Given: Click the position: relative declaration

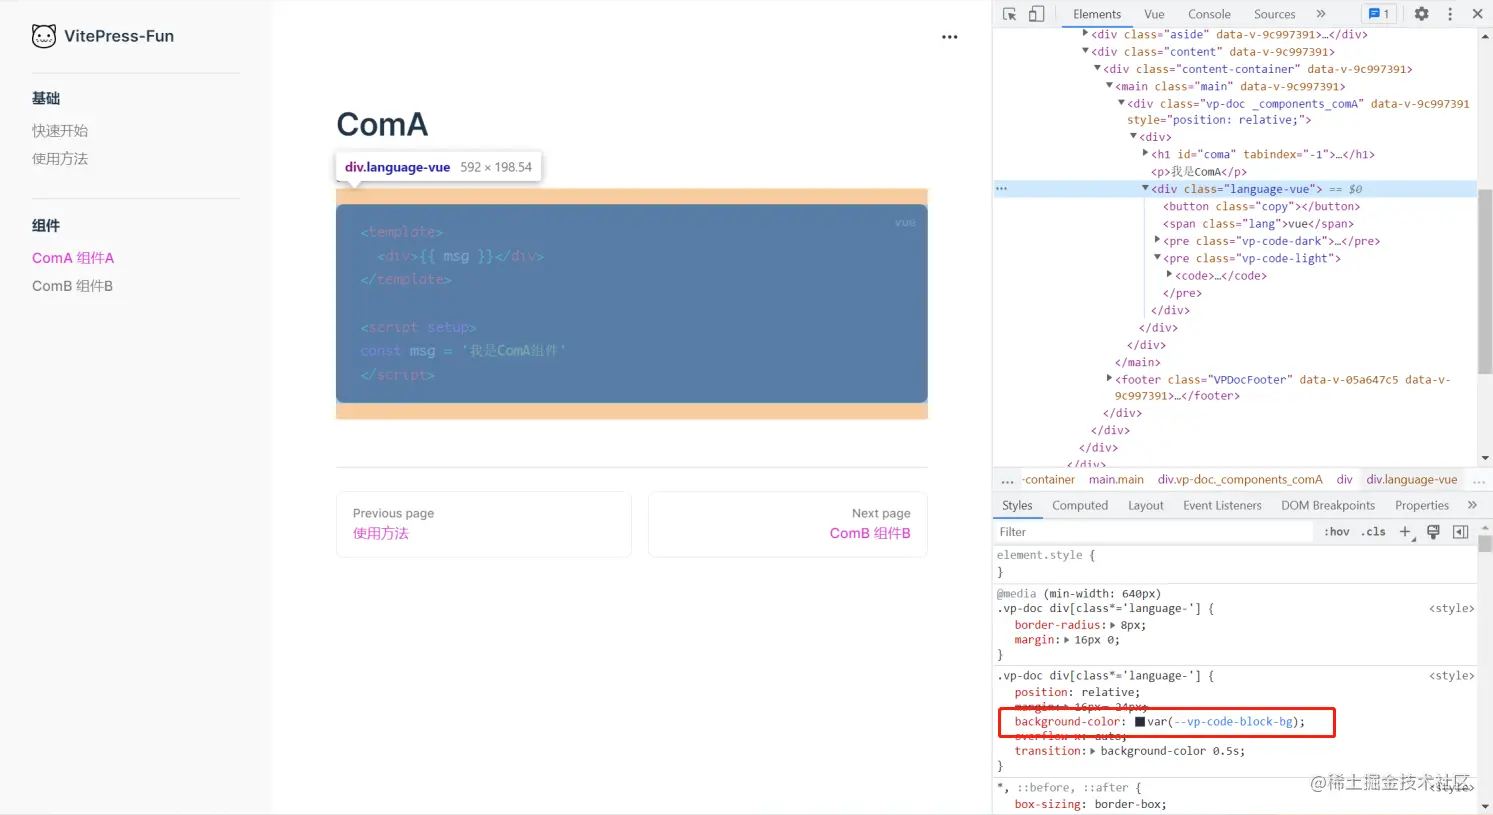Looking at the screenshot, I should pyautogui.click(x=1076, y=692).
